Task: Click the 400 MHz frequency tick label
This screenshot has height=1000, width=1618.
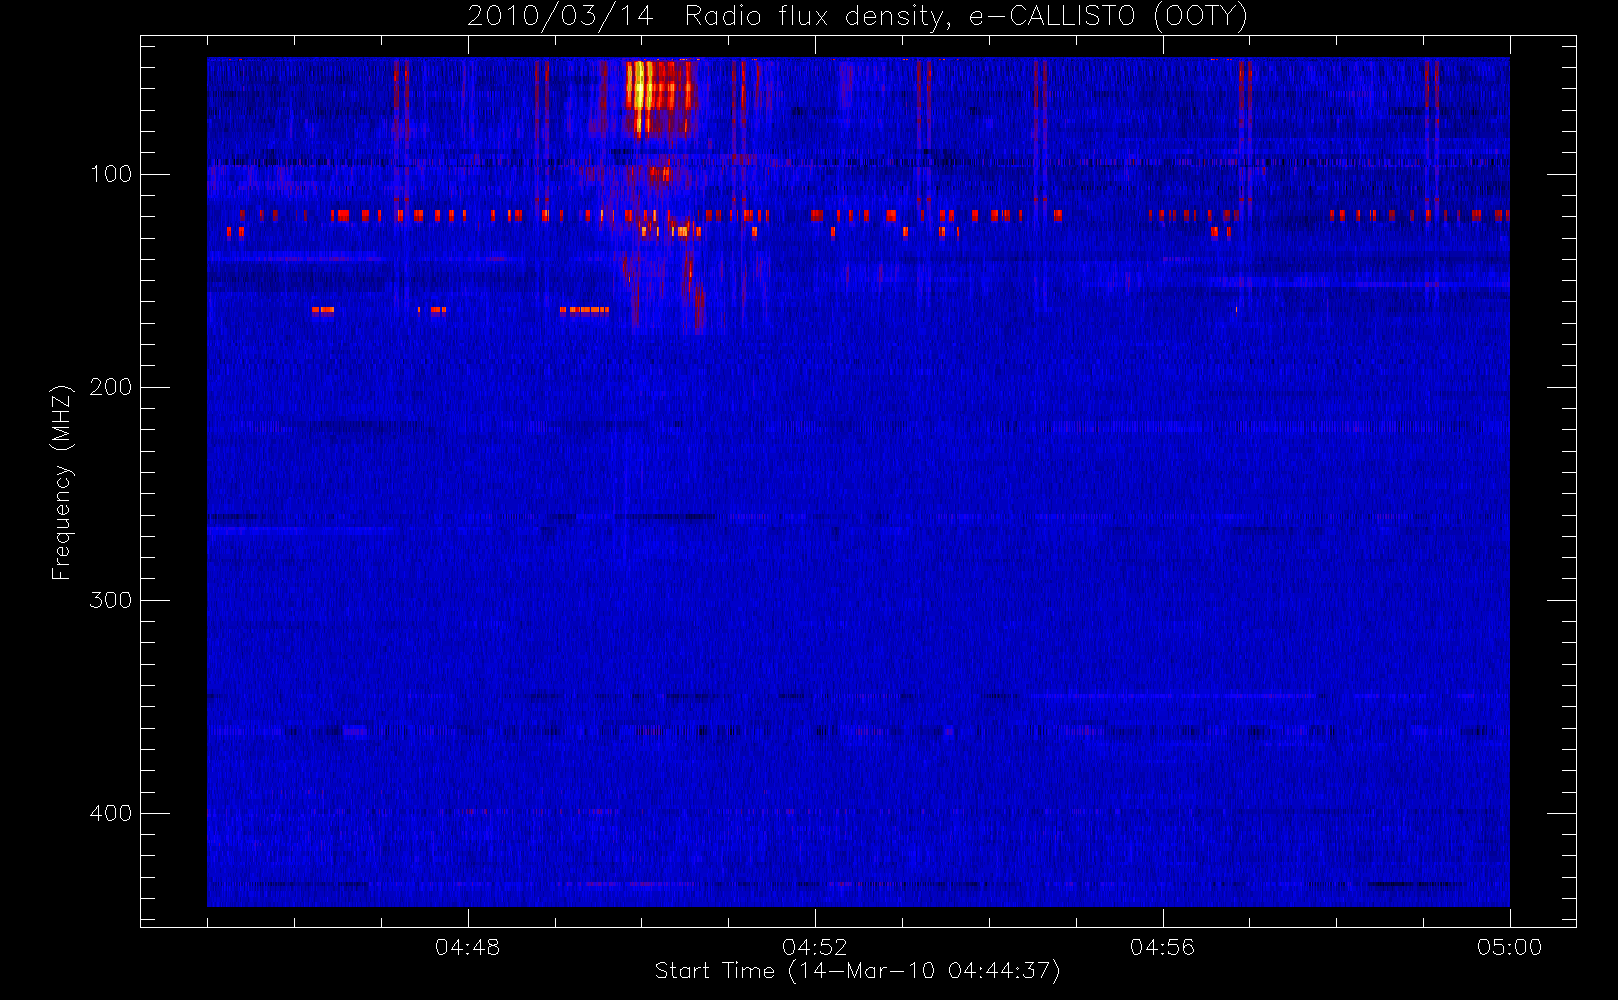Action: pyautogui.click(x=111, y=813)
